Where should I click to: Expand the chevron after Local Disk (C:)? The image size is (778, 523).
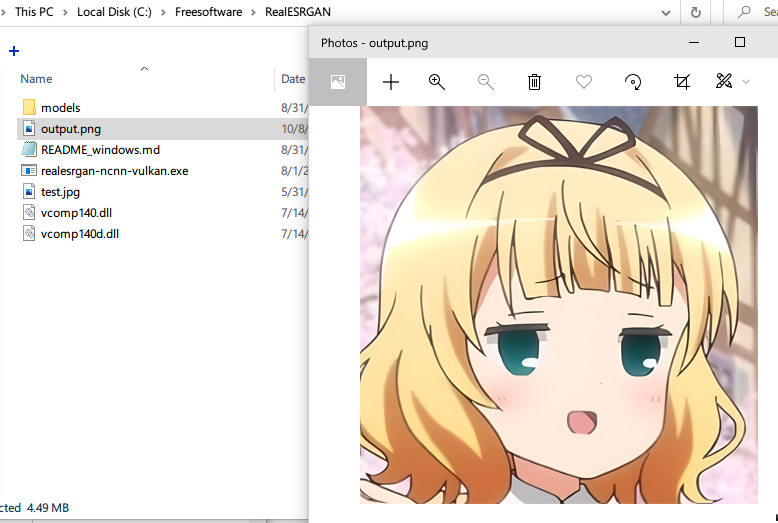163,12
